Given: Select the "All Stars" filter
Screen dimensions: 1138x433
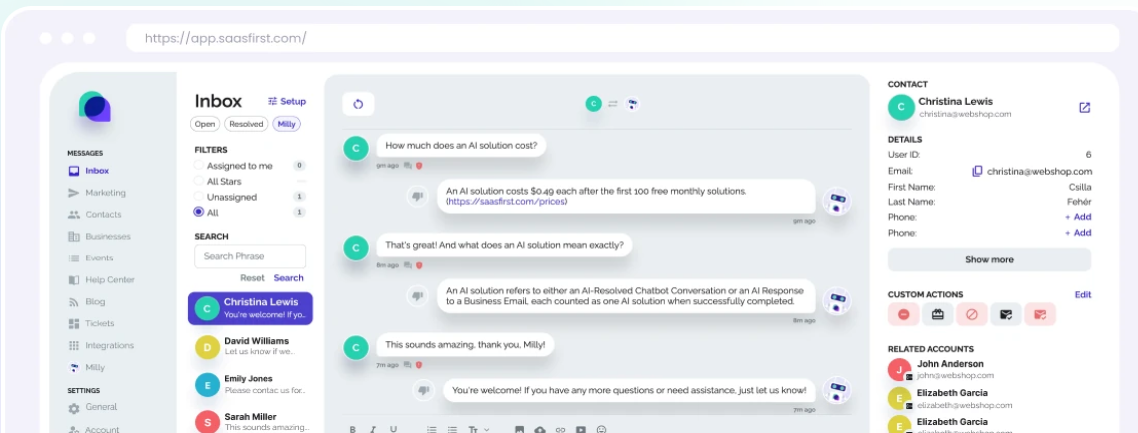Looking at the screenshot, I should (218, 181).
